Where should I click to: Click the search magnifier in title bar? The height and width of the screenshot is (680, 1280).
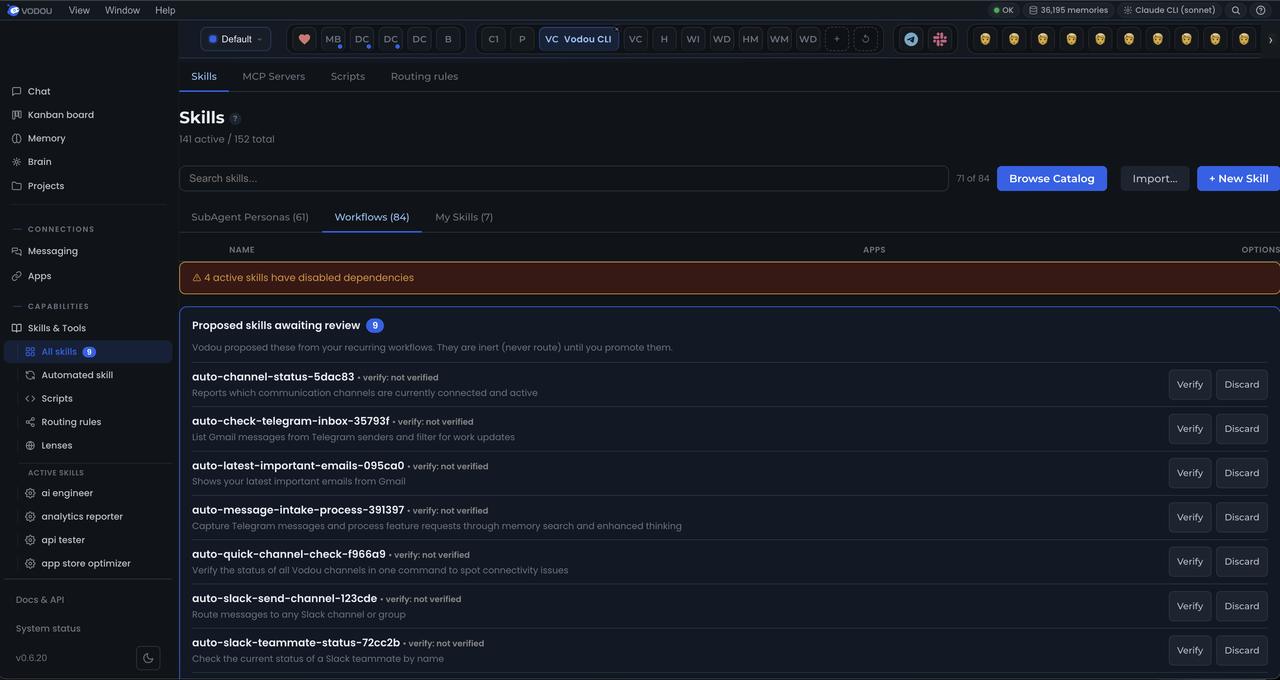point(1236,10)
